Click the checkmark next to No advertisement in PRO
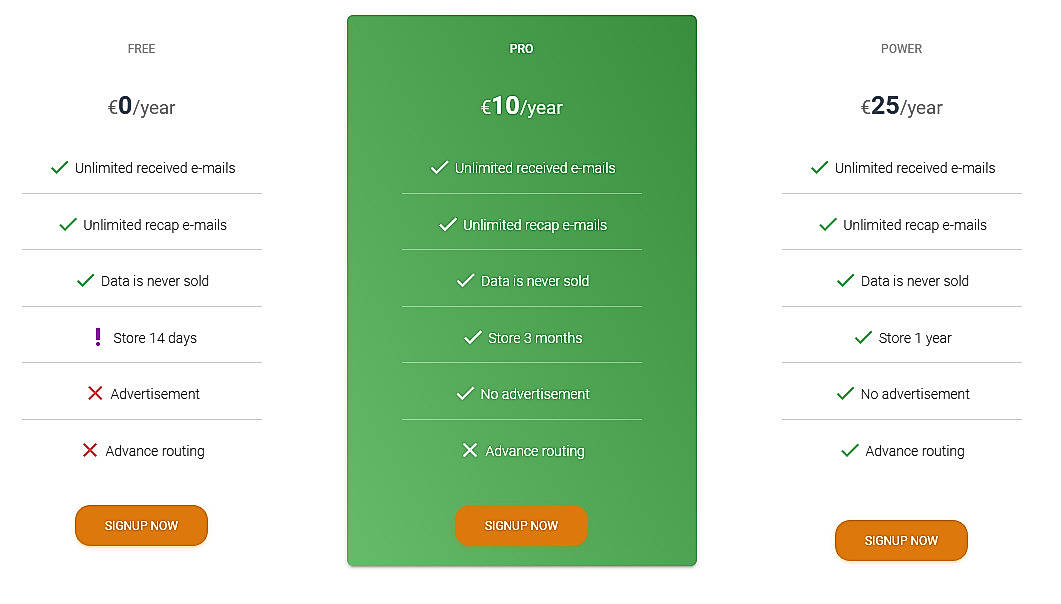Screen dimensions: 1061x604 pos(464,393)
